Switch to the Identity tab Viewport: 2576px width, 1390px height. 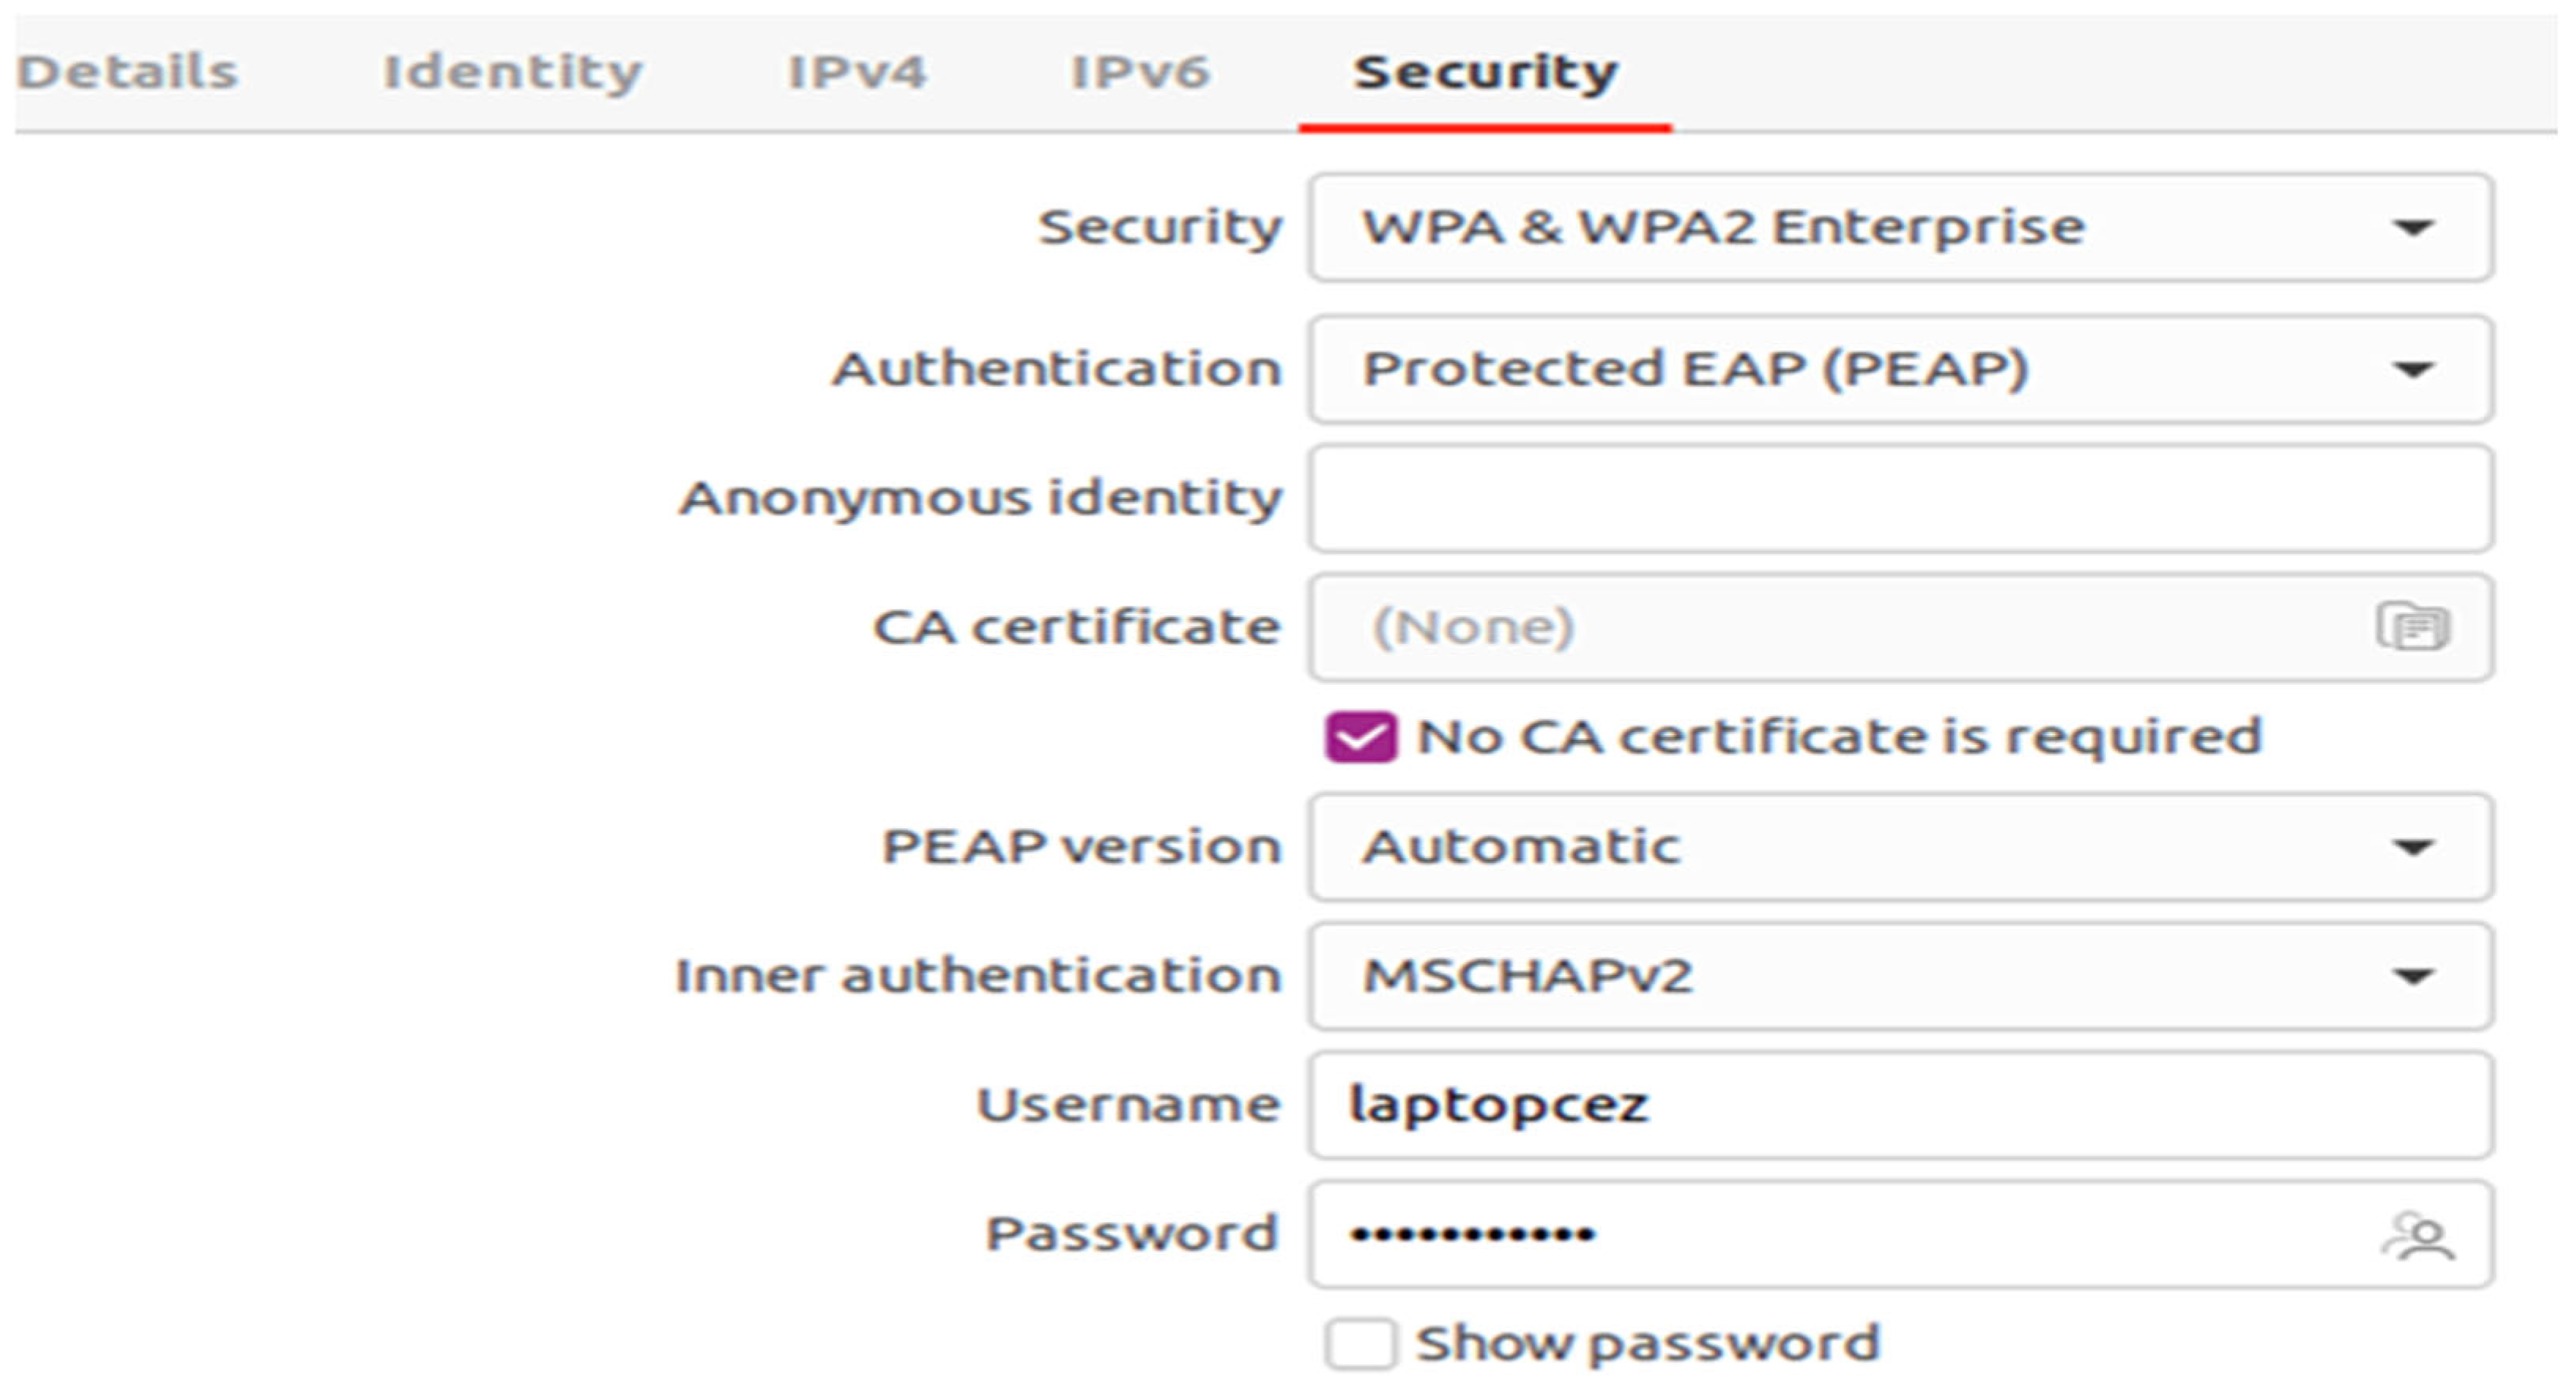[512, 72]
